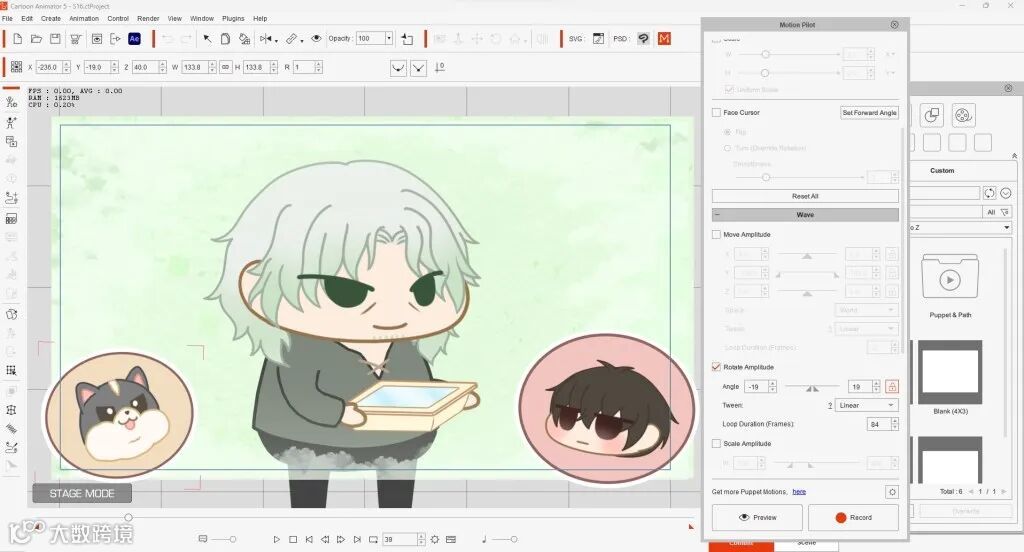
Task: Click the Preview button
Action: point(757,517)
